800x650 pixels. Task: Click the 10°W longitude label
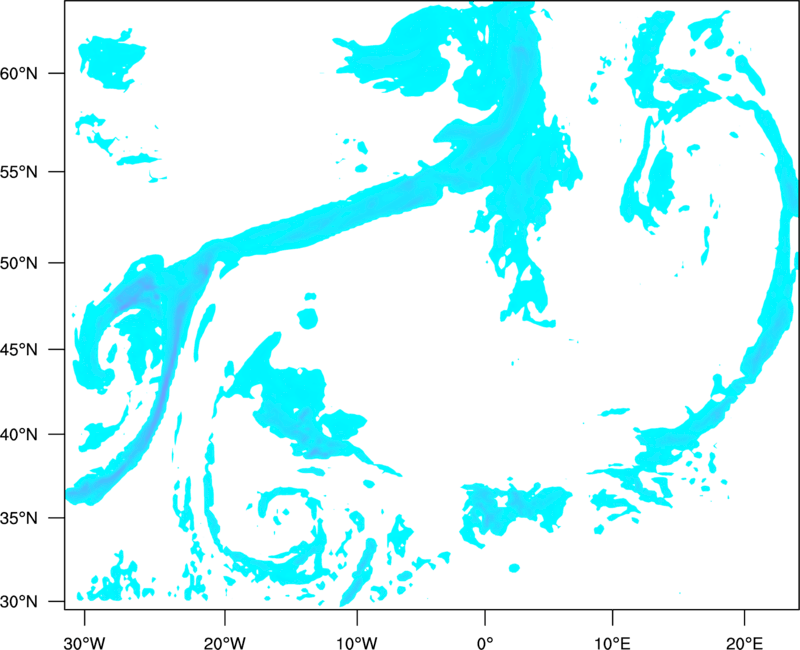(x=357, y=643)
